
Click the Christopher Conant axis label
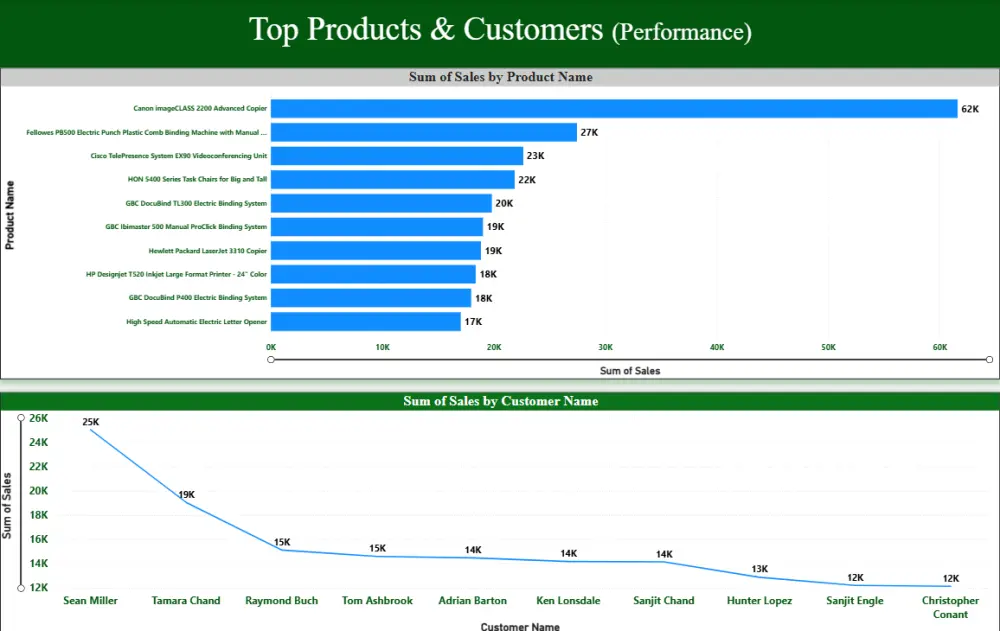pyautogui.click(x=949, y=607)
